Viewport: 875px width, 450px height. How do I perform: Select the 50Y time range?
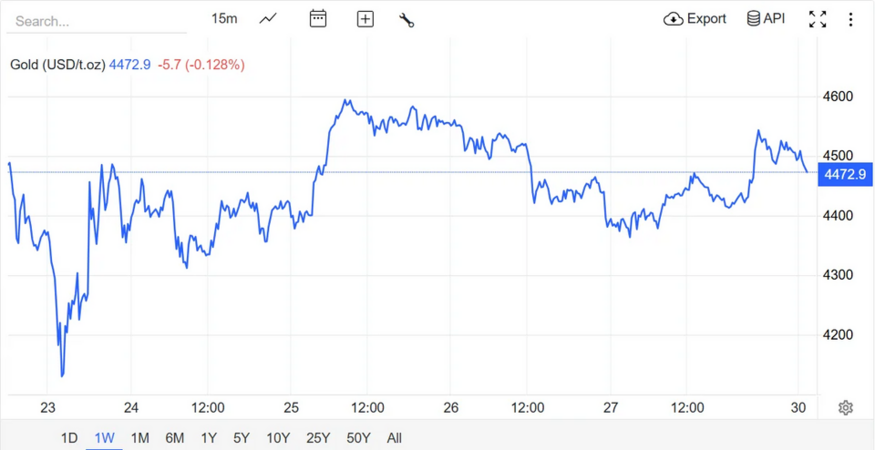coord(358,438)
